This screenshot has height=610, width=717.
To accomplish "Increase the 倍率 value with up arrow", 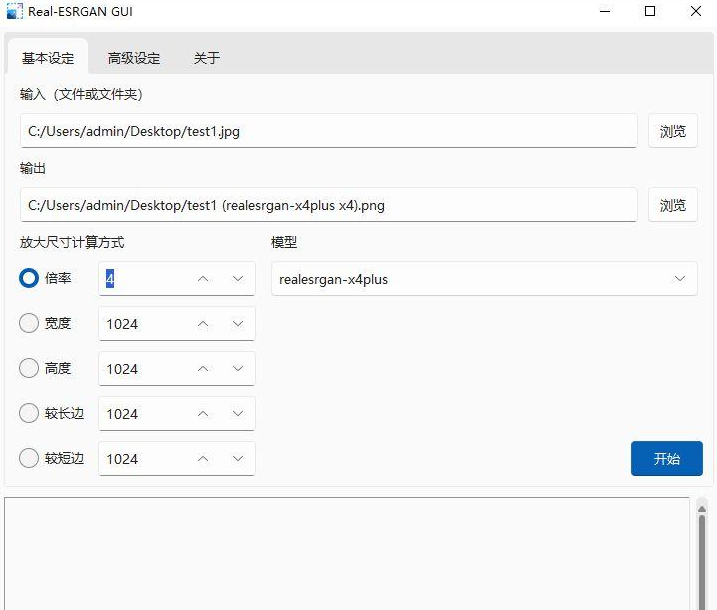I will coord(203,279).
